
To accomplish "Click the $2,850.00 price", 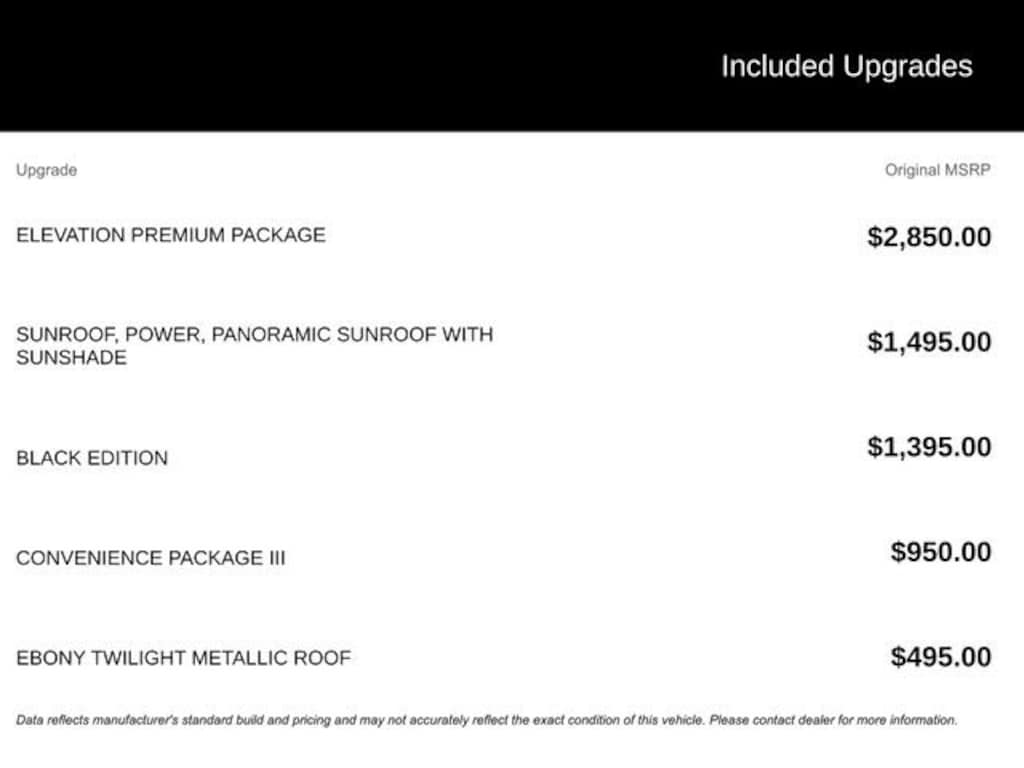I will click(x=929, y=237).
